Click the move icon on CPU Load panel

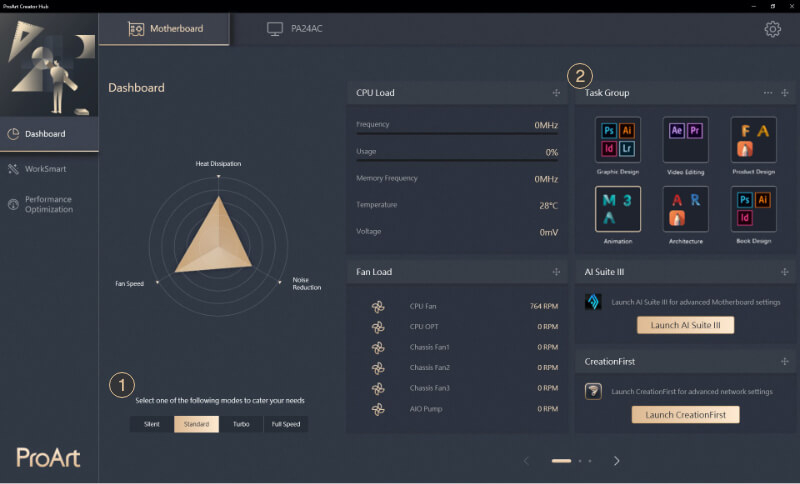coord(556,93)
